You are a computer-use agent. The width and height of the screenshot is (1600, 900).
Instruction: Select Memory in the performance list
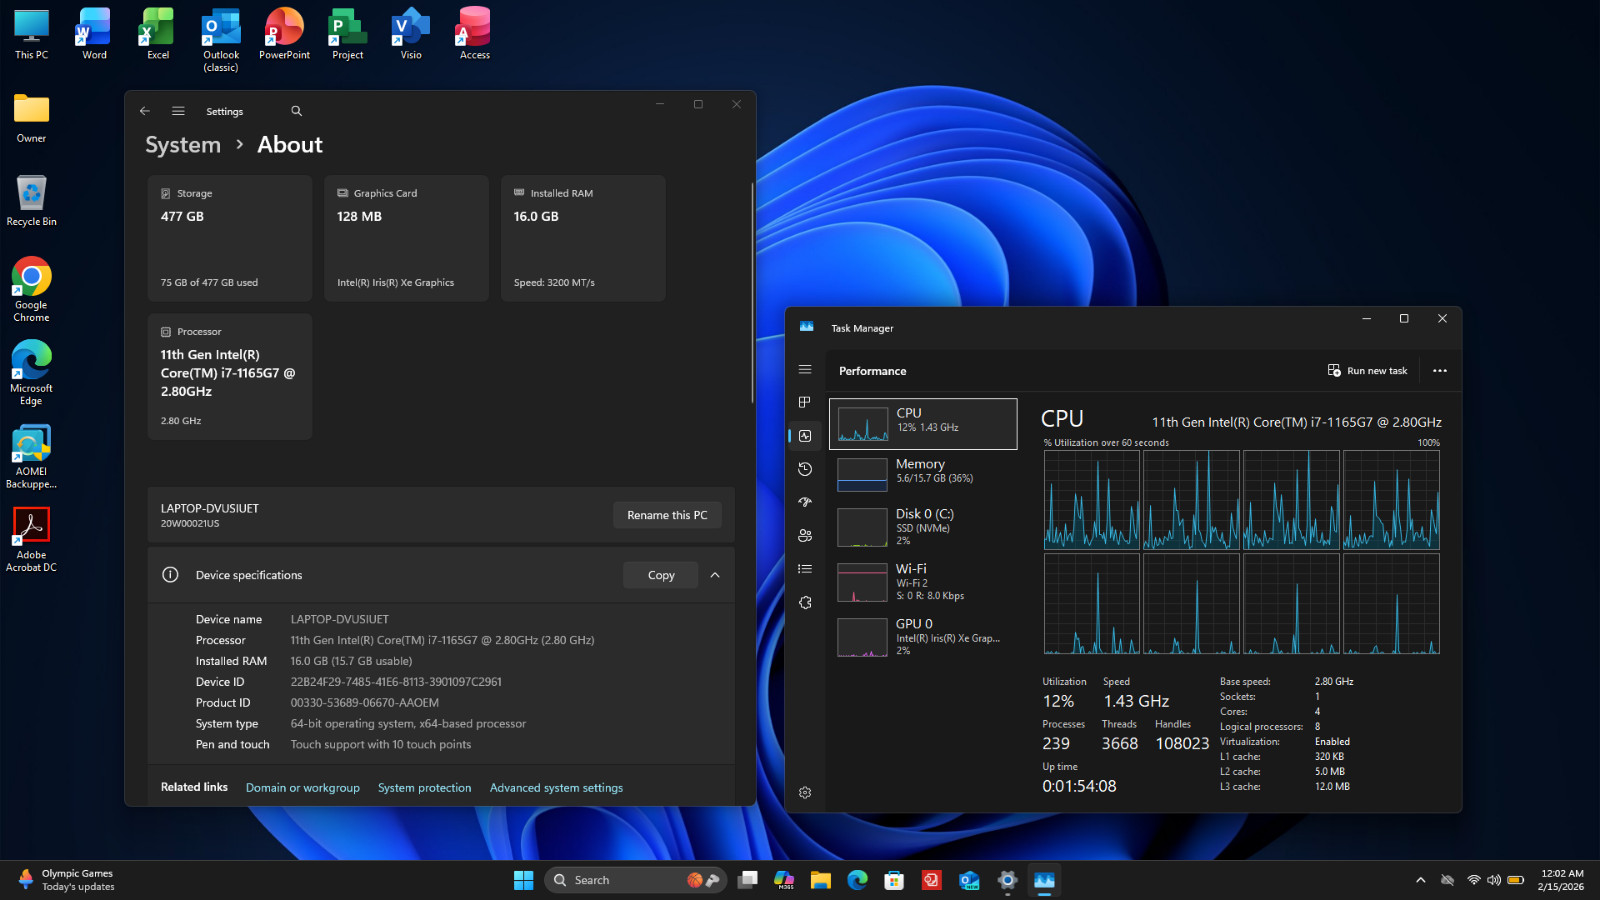coord(923,474)
